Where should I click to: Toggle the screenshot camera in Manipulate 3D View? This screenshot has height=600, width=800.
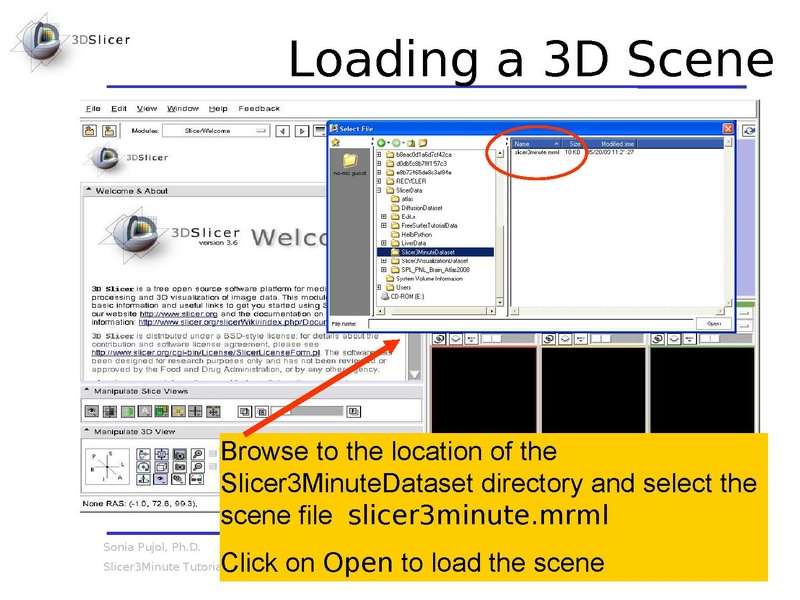179,453
